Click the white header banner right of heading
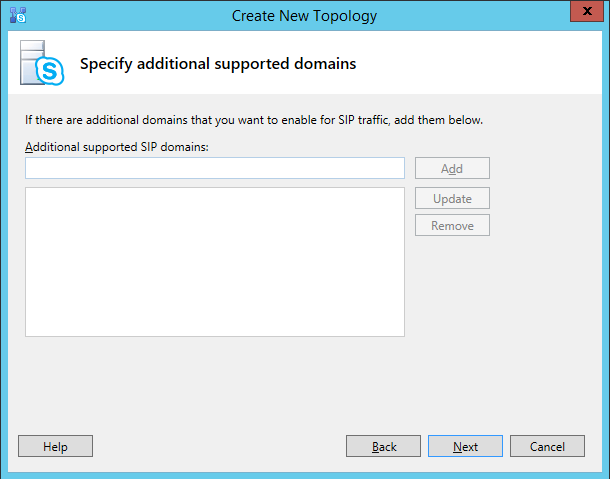610x479 pixels. coord(480,64)
